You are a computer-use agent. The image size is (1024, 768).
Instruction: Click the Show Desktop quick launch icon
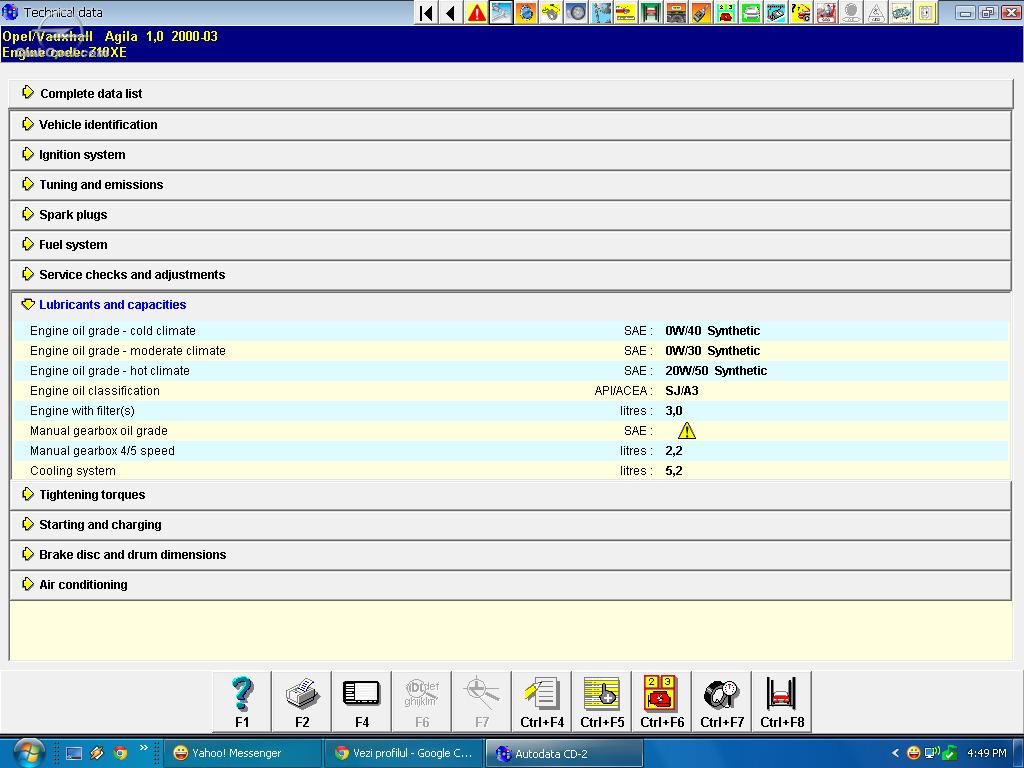pyautogui.click(x=74, y=753)
